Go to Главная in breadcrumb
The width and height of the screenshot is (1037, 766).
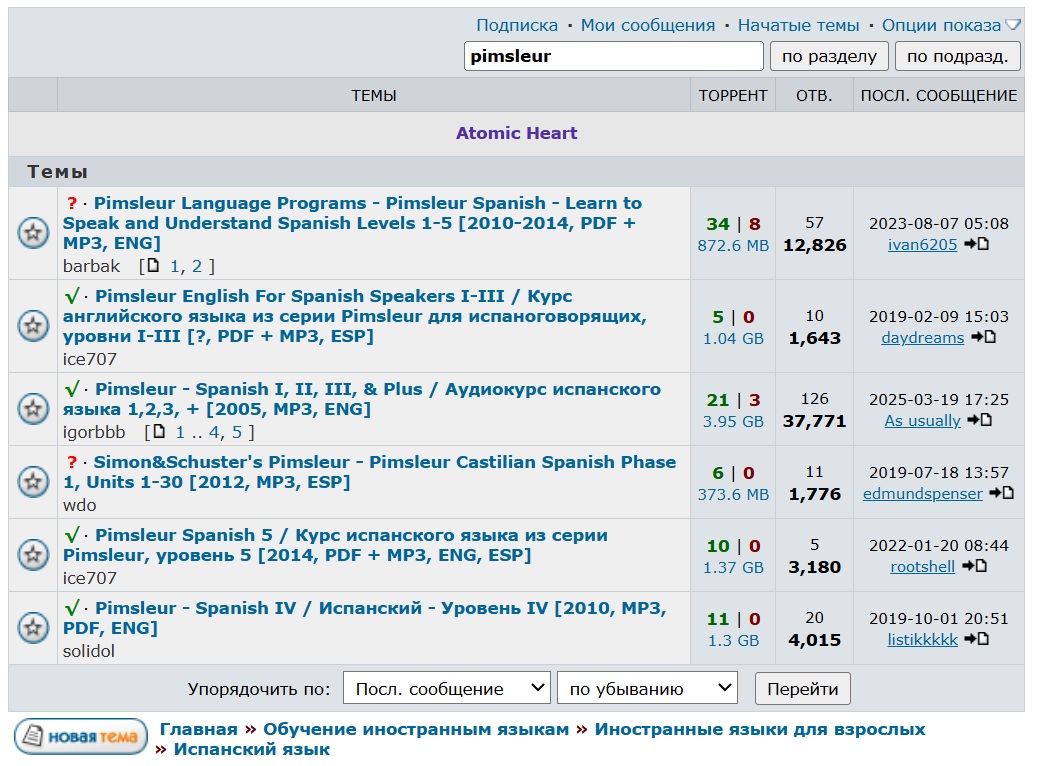(x=198, y=729)
